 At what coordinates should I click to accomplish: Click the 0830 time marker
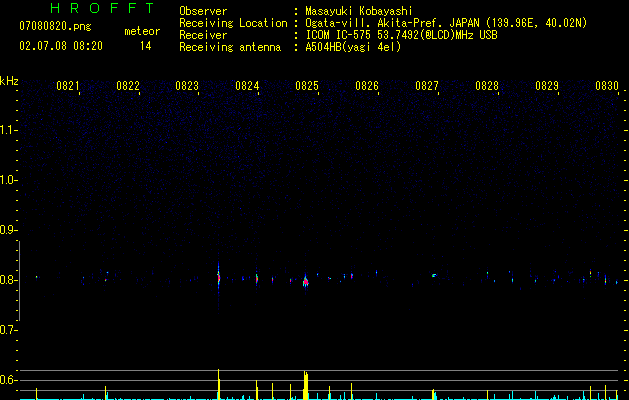[607, 86]
